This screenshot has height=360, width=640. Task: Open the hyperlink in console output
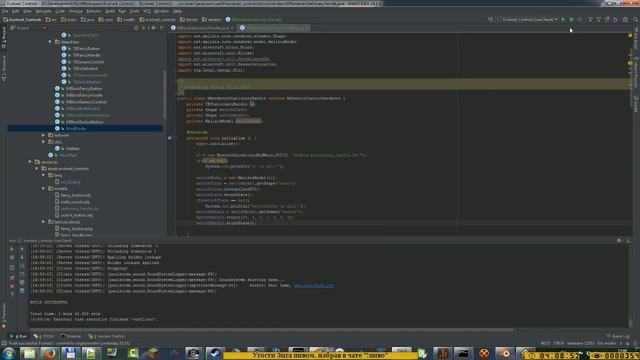pos(314,286)
